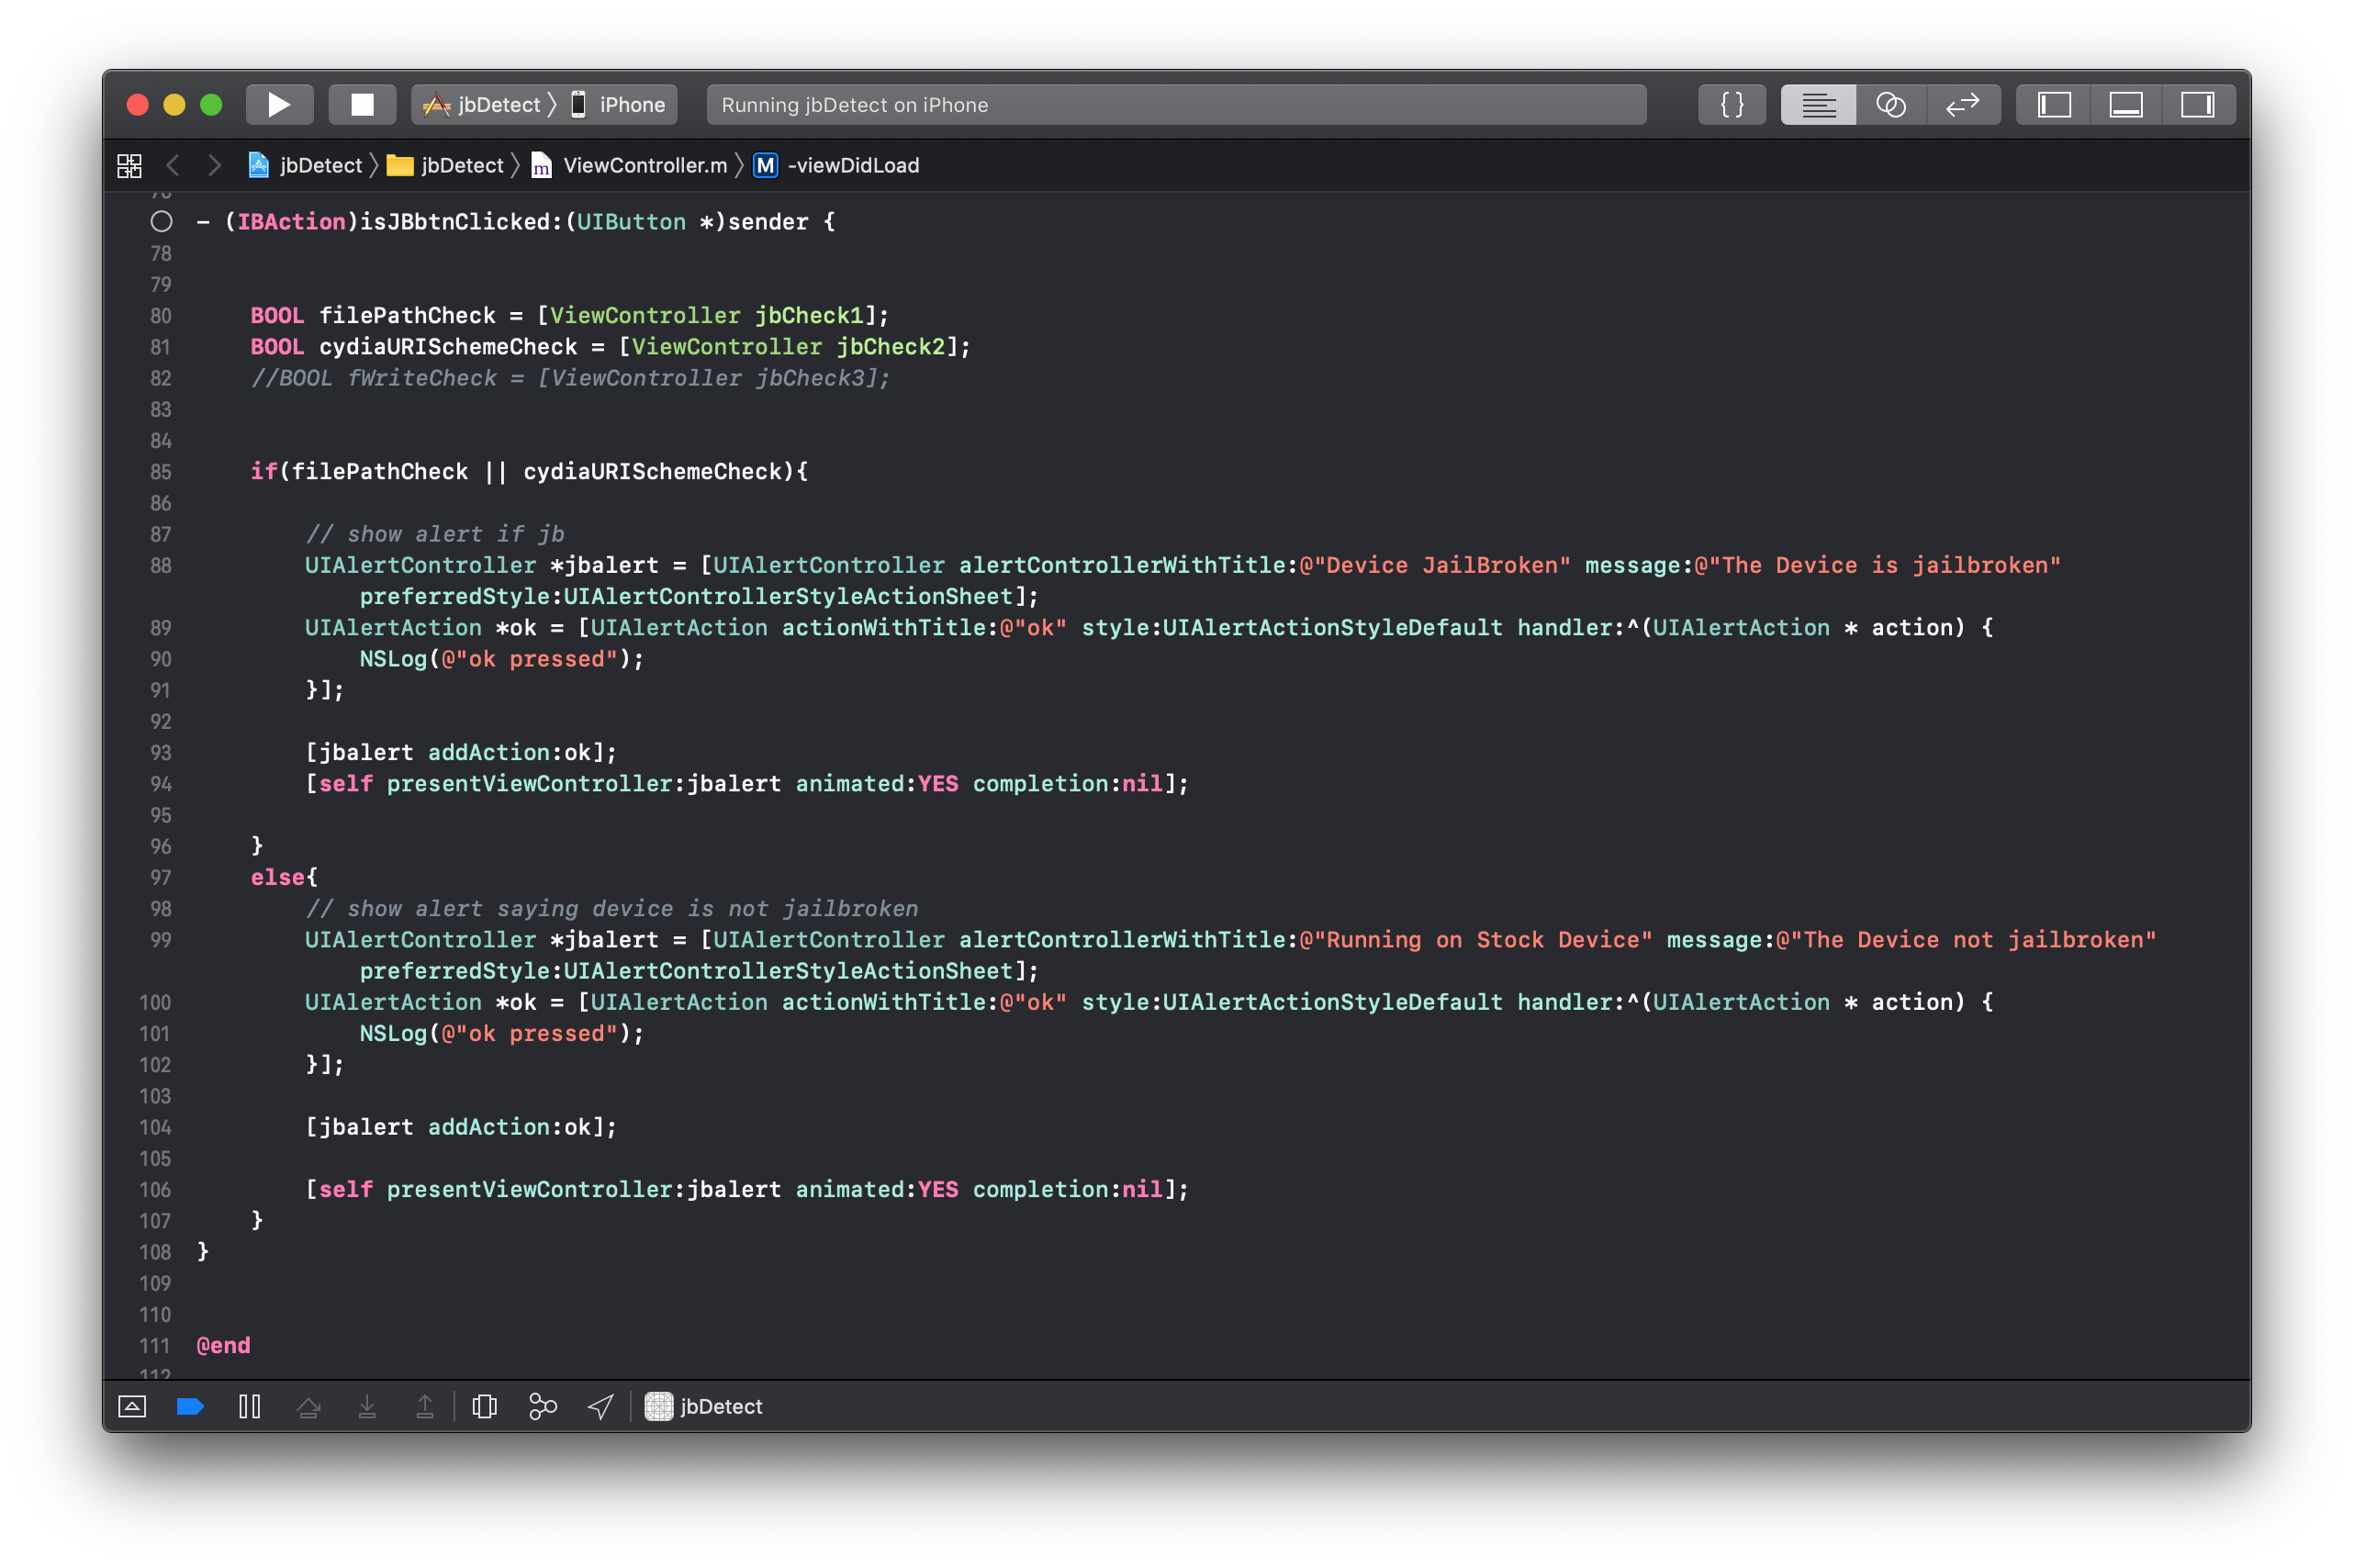
Task: Switch to the Assistant editor
Action: point(1890,105)
